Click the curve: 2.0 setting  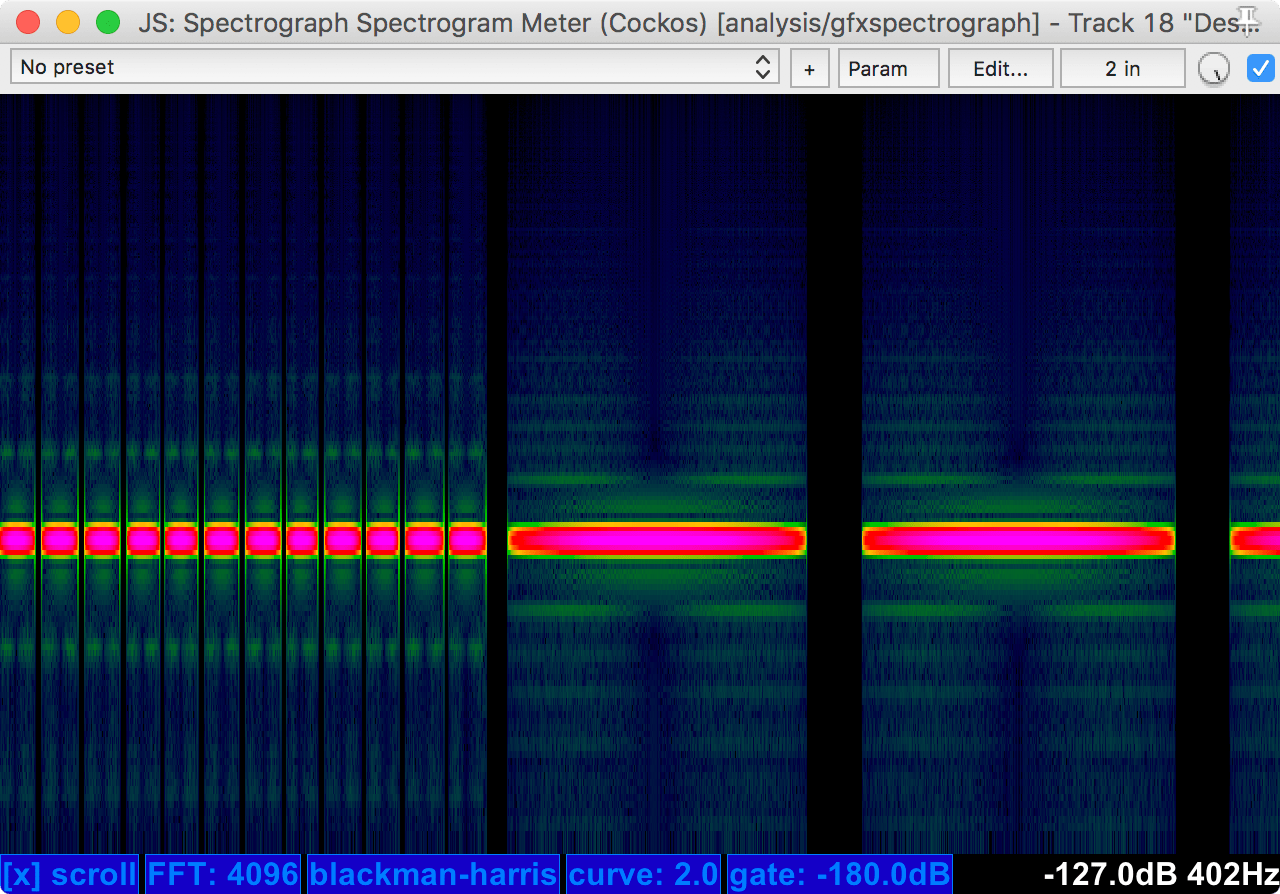pos(643,874)
